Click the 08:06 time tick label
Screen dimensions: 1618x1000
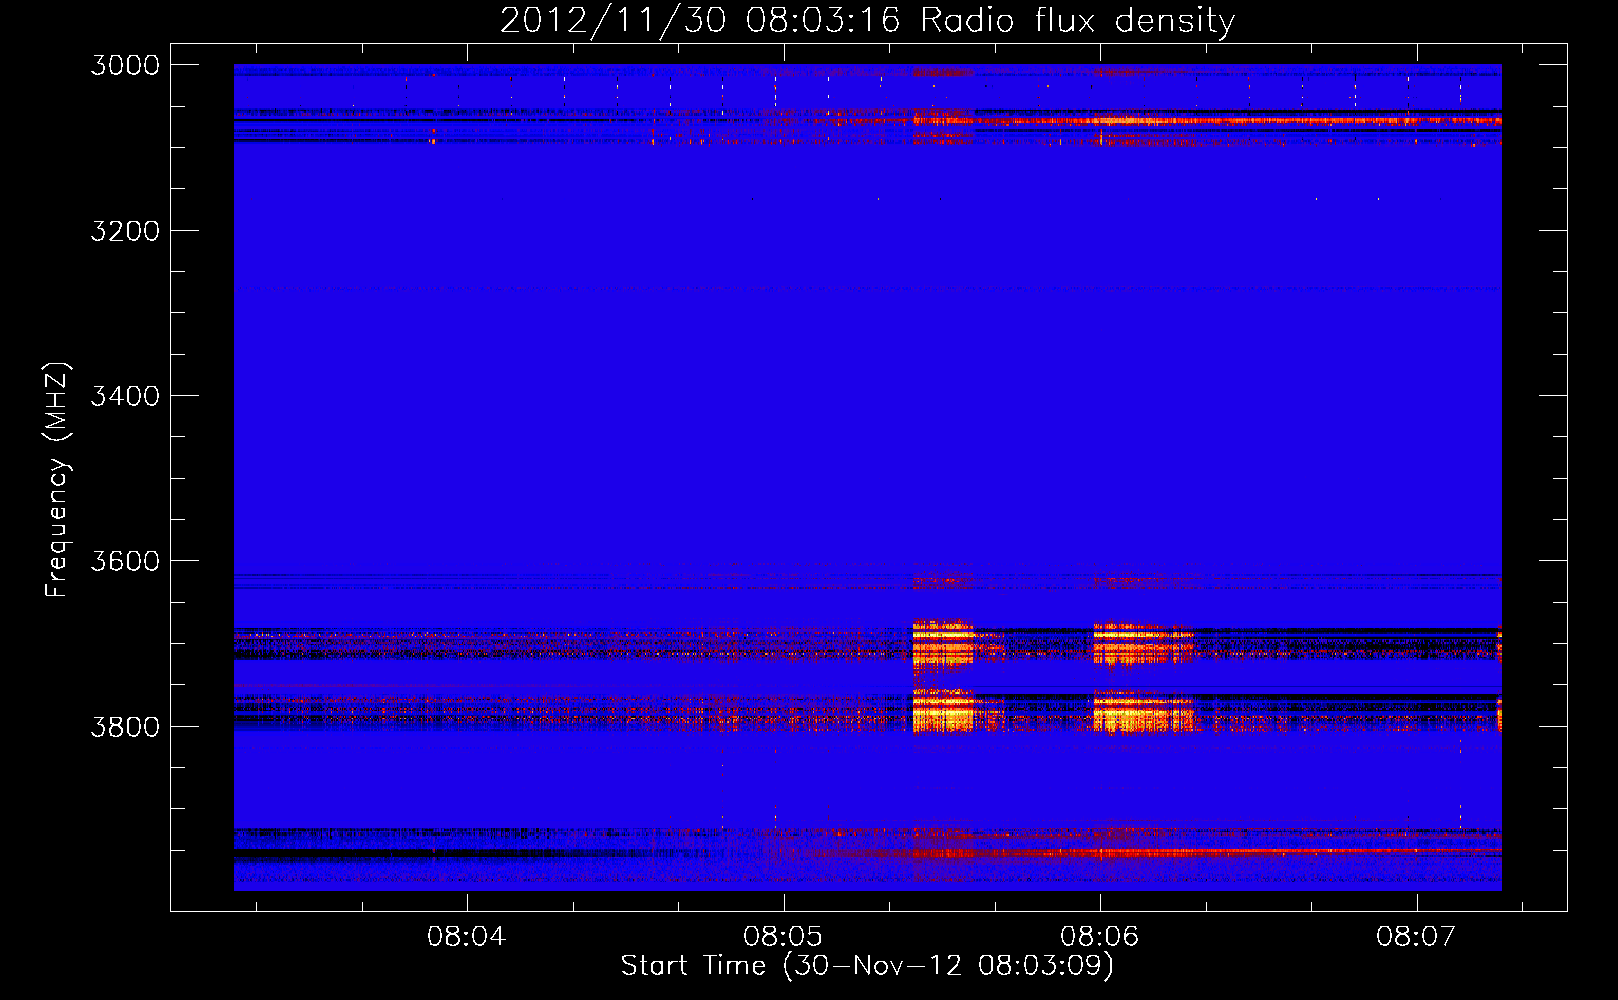tap(1100, 937)
